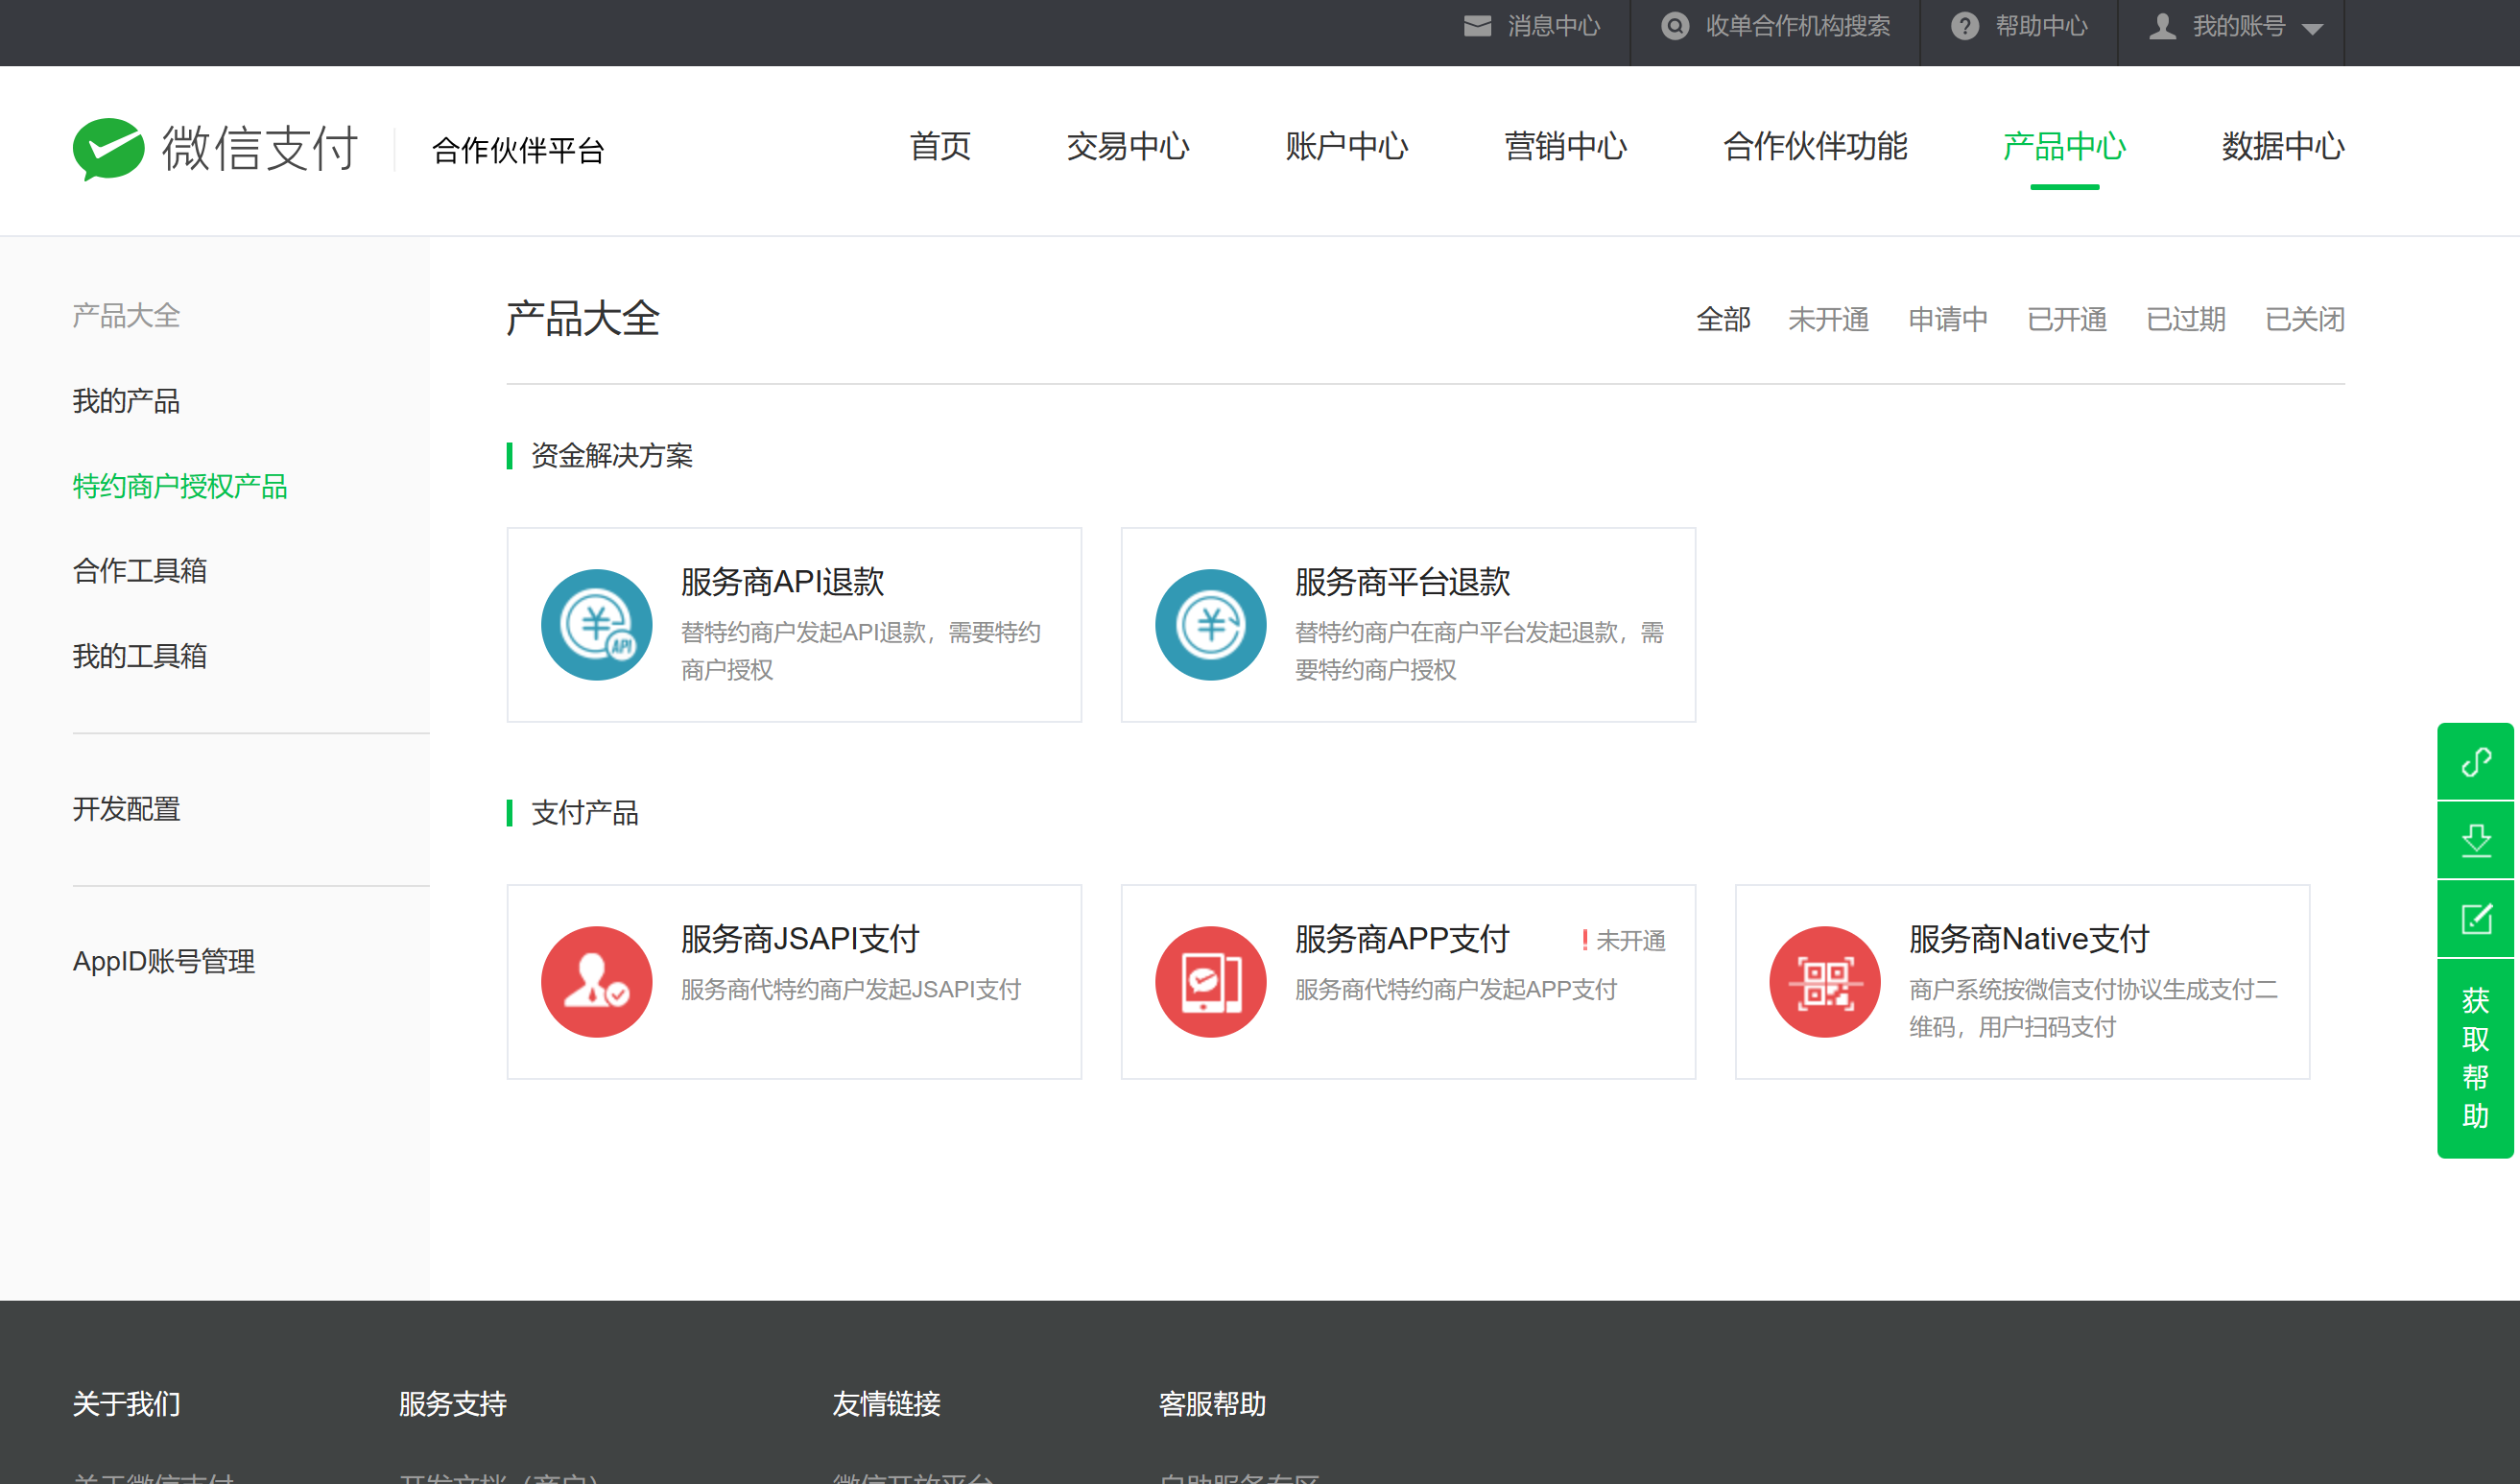Select 开发配置 in left sidebar
Viewport: 2520px width, 1484px height.
click(126, 809)
